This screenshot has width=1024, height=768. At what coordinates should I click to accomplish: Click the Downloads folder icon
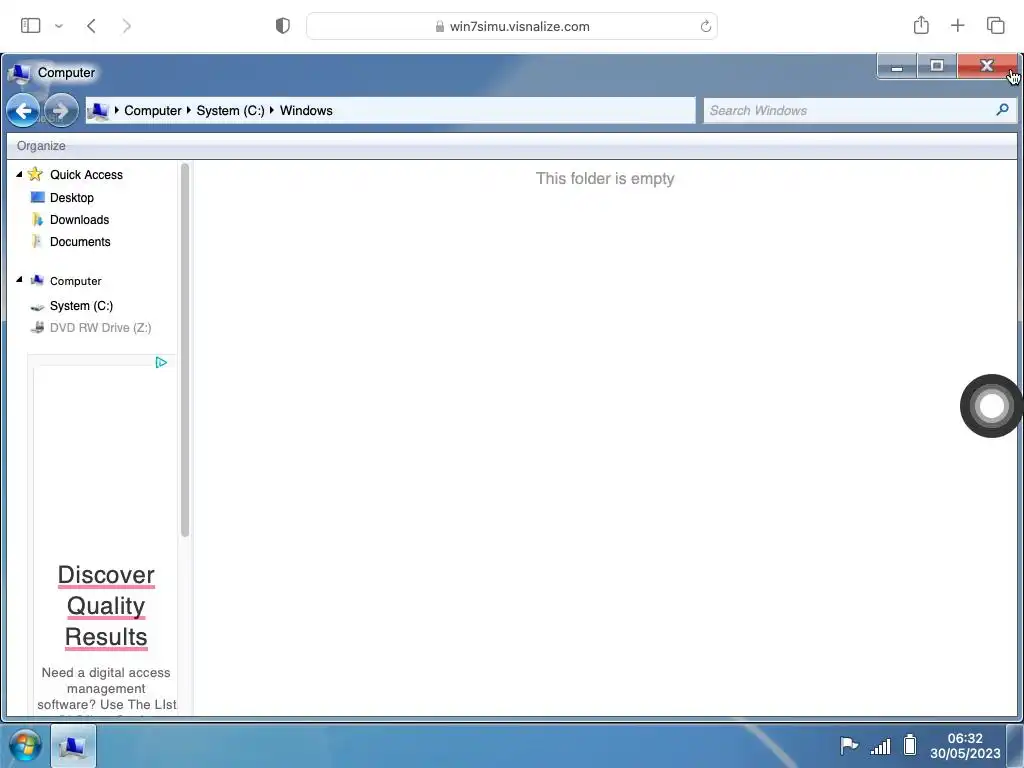tap(37, 219)
